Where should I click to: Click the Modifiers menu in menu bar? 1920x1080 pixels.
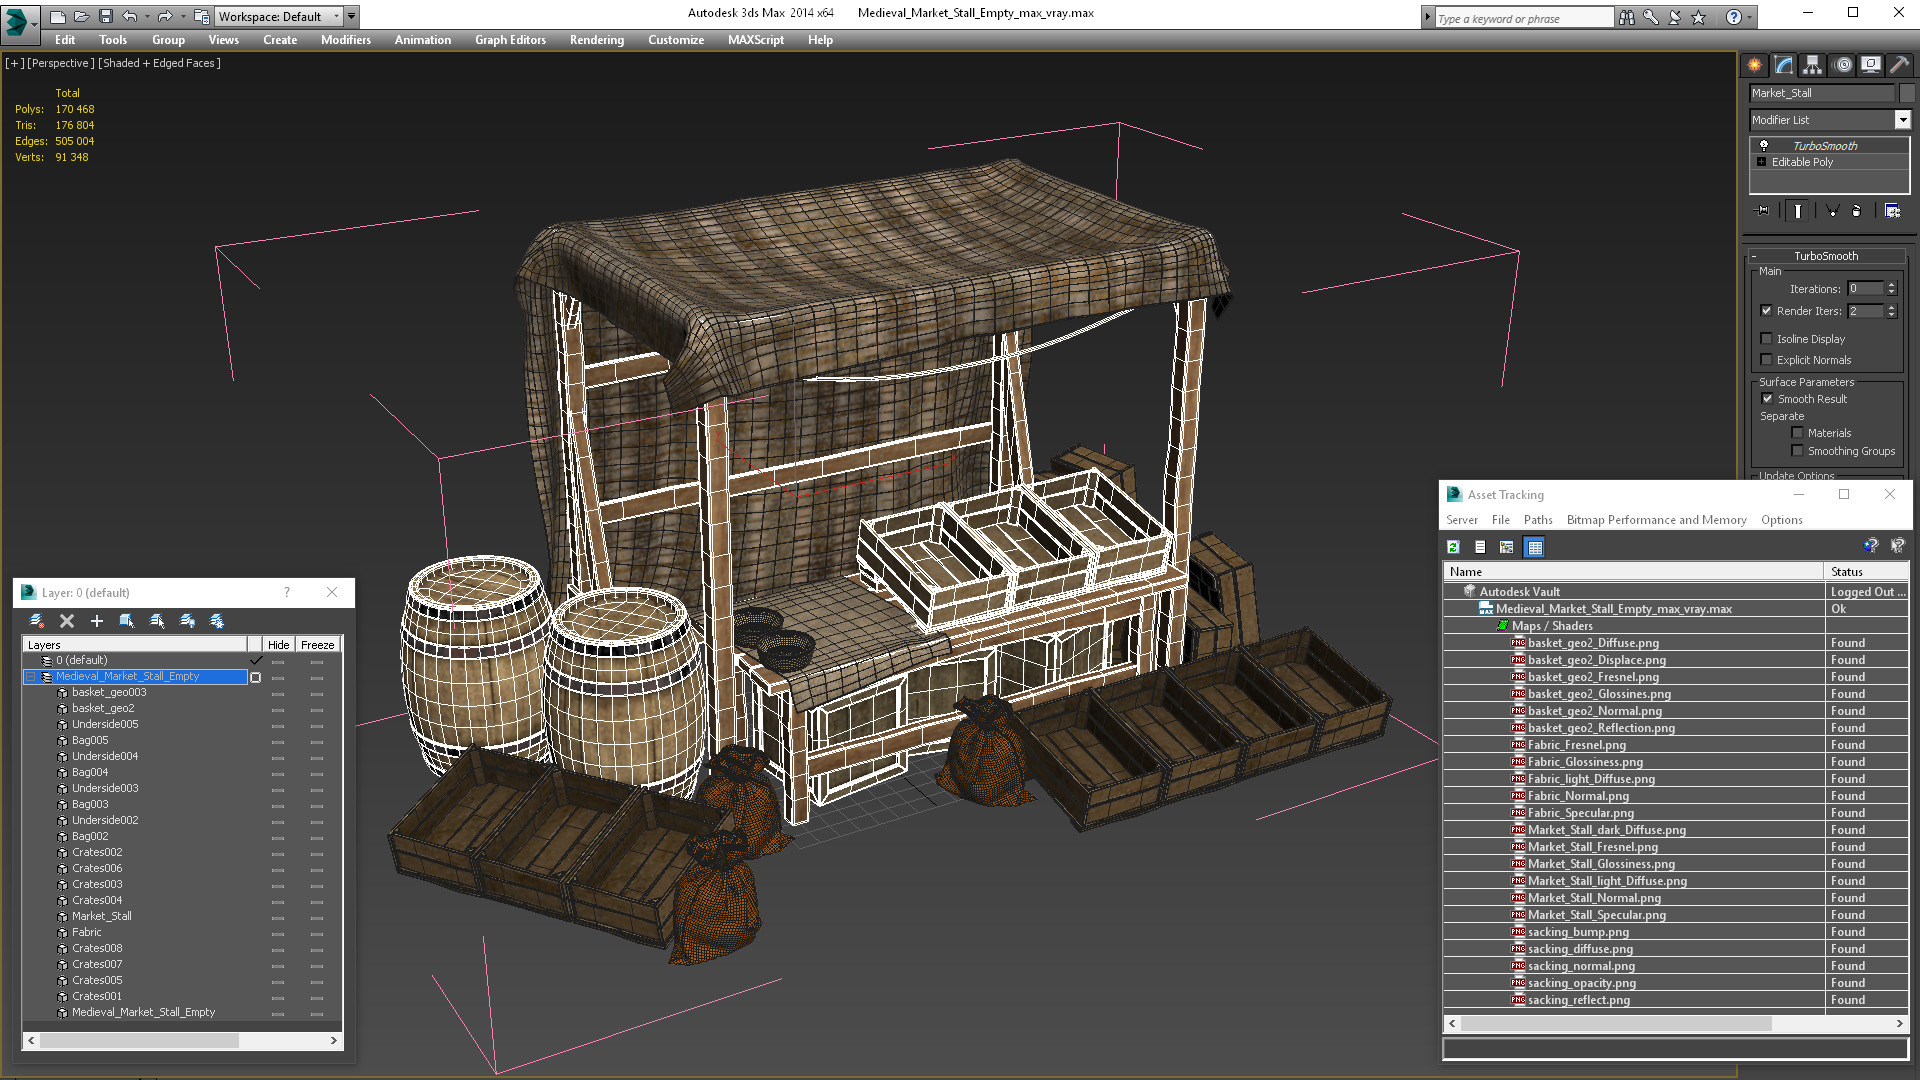[x=344, y=40]
